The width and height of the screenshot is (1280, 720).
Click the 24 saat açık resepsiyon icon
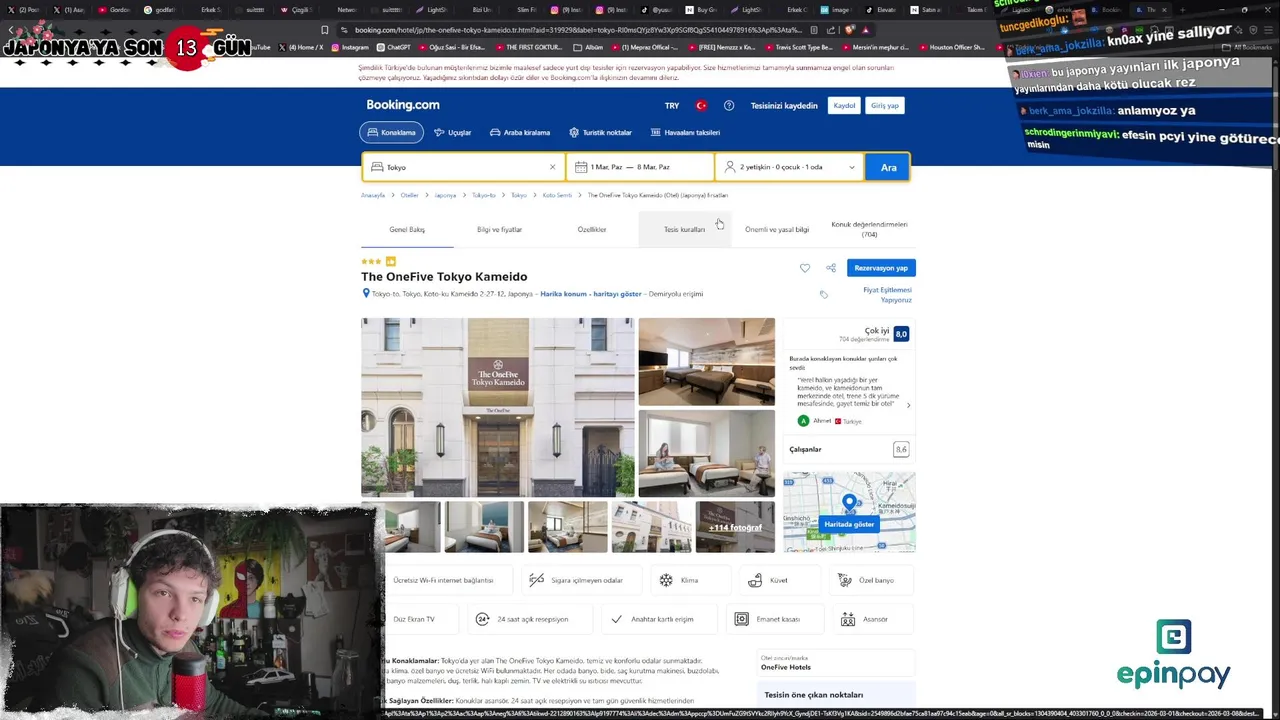pyautogui.click(x=482, y=619)
